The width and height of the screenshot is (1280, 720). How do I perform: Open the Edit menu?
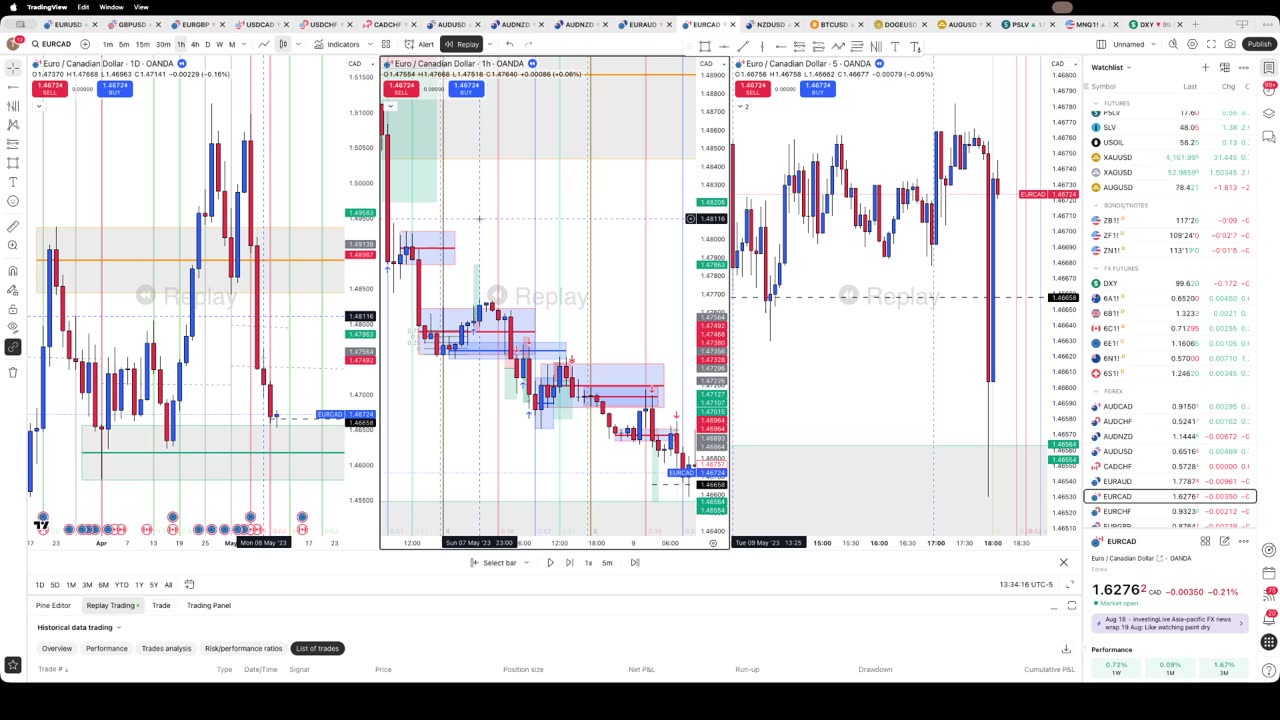pyautogui.click(x=83, y=7)
